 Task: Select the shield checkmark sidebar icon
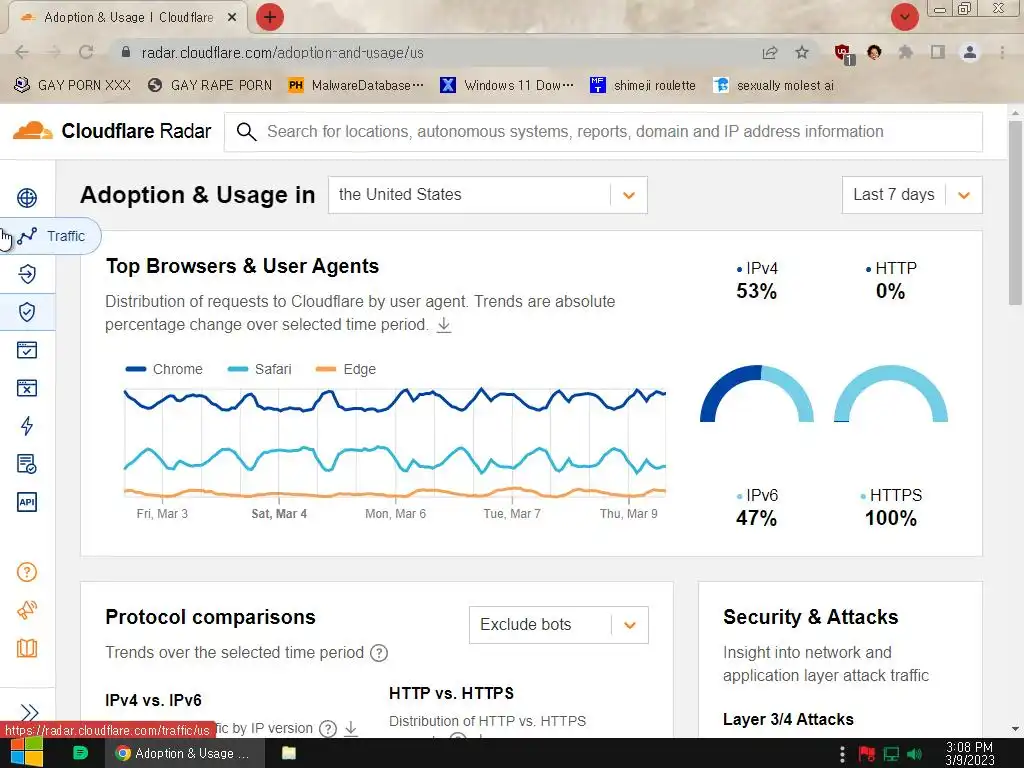[x=27, y=312]
